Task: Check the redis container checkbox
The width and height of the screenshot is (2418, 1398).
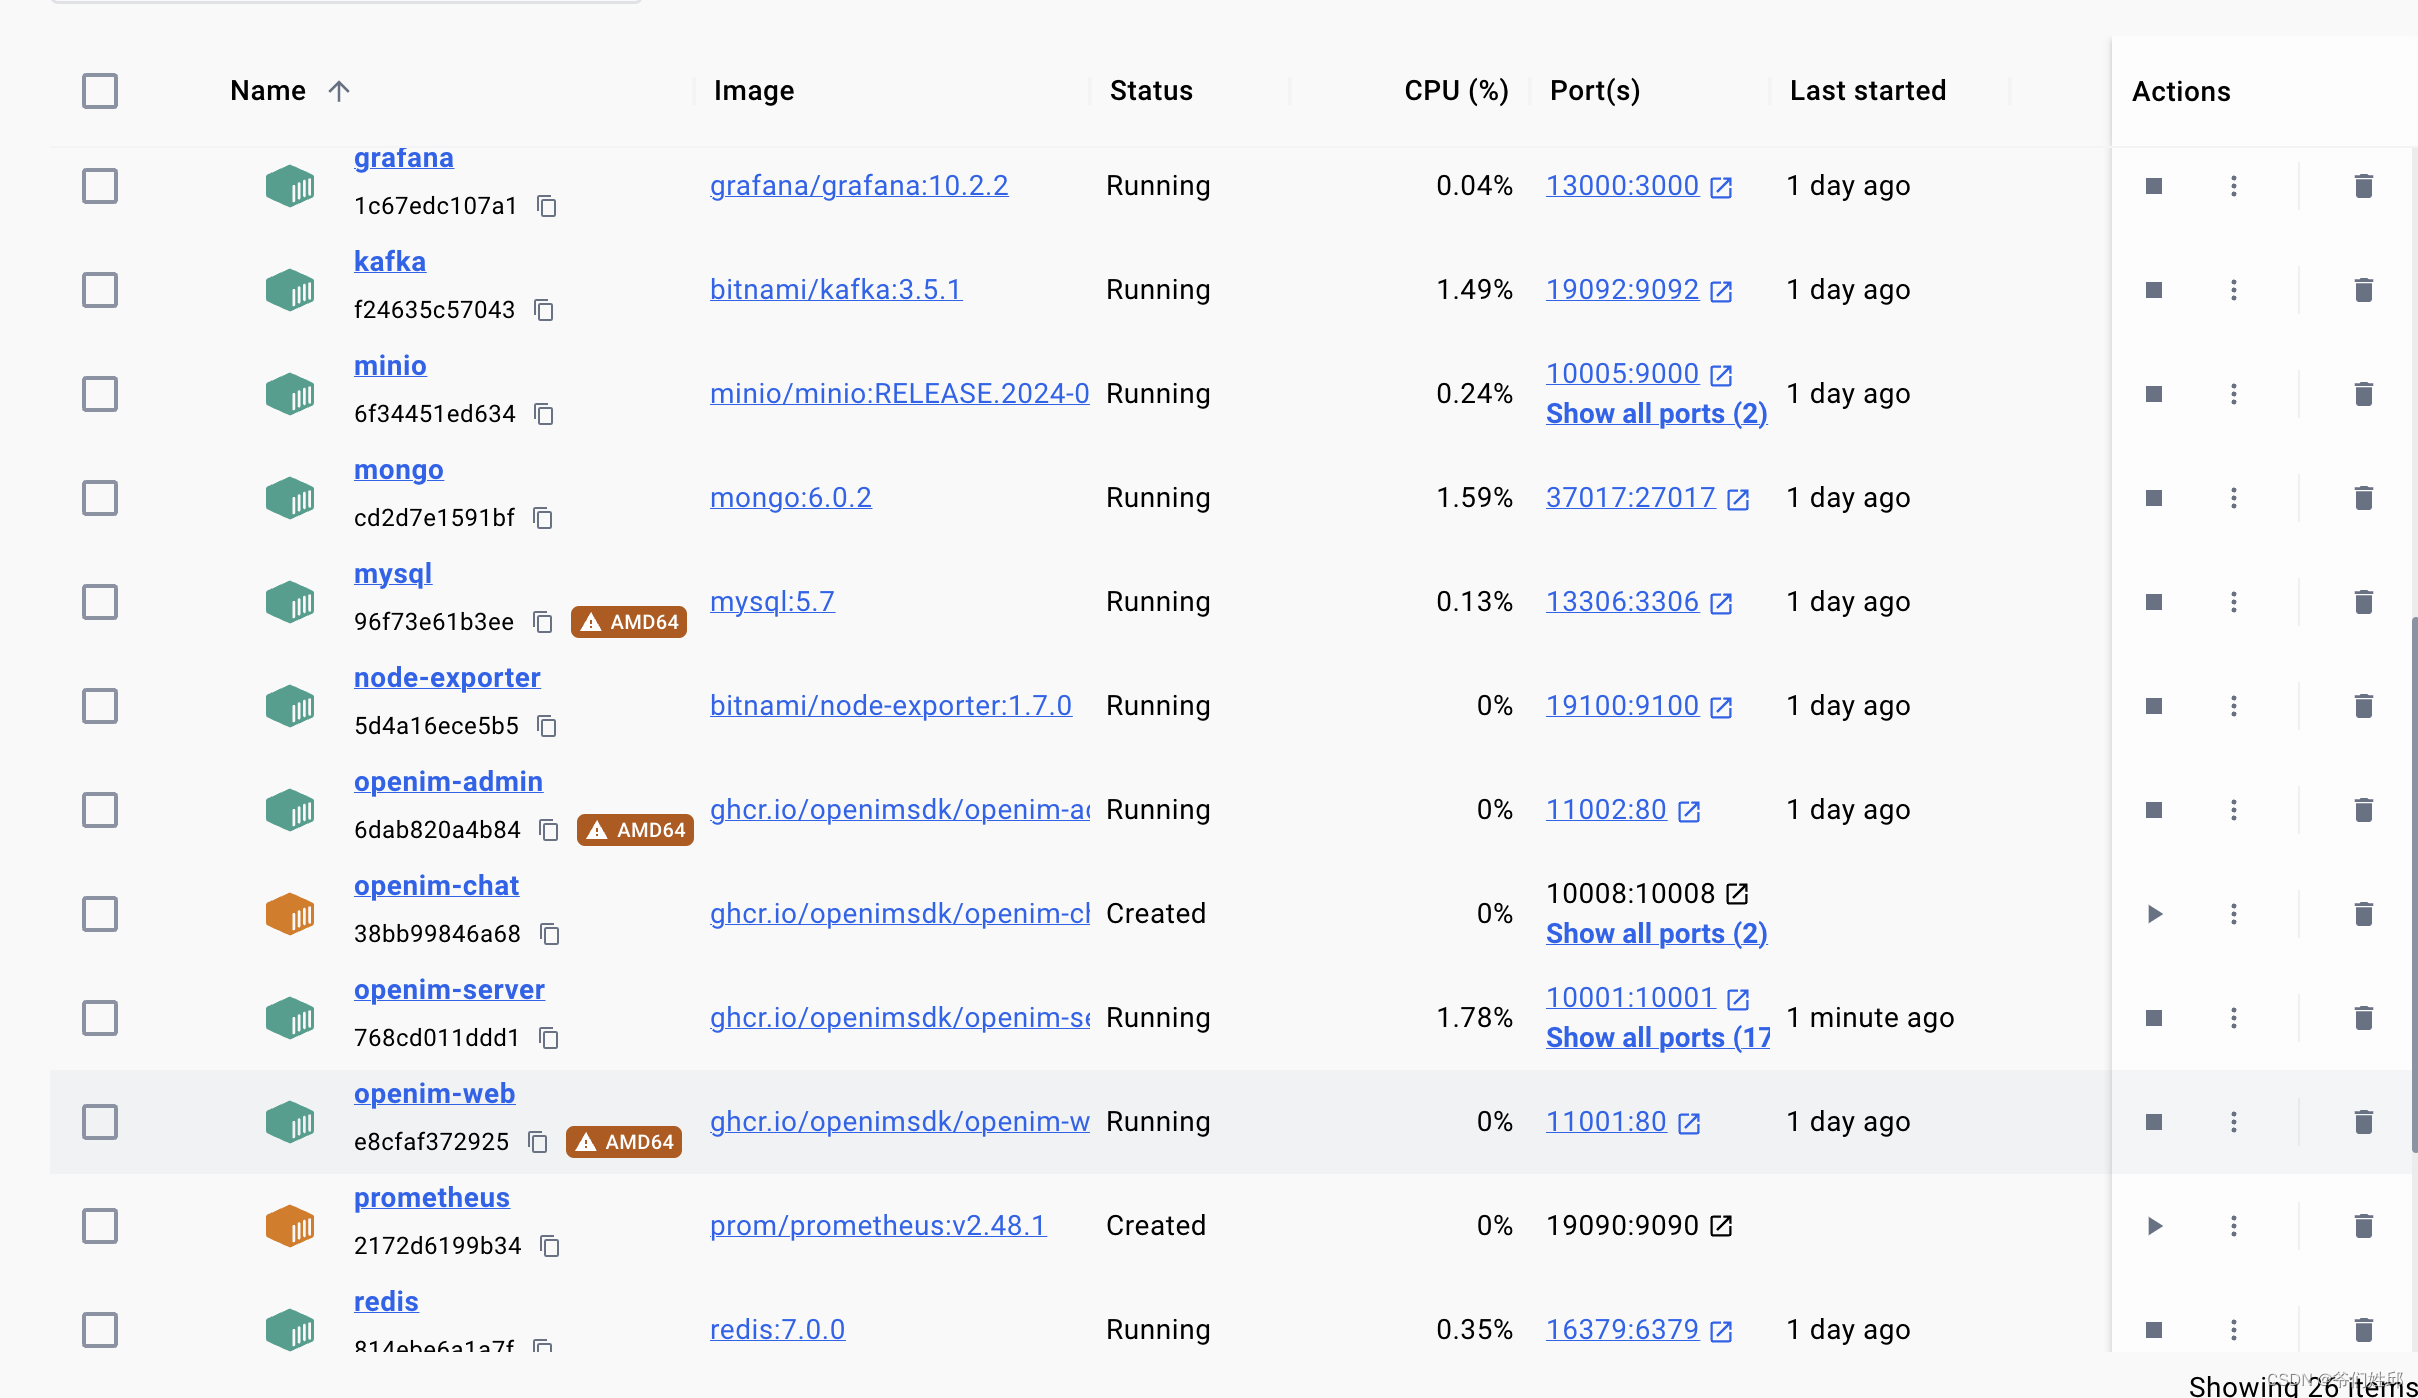Action: (x=100, y=1330)
